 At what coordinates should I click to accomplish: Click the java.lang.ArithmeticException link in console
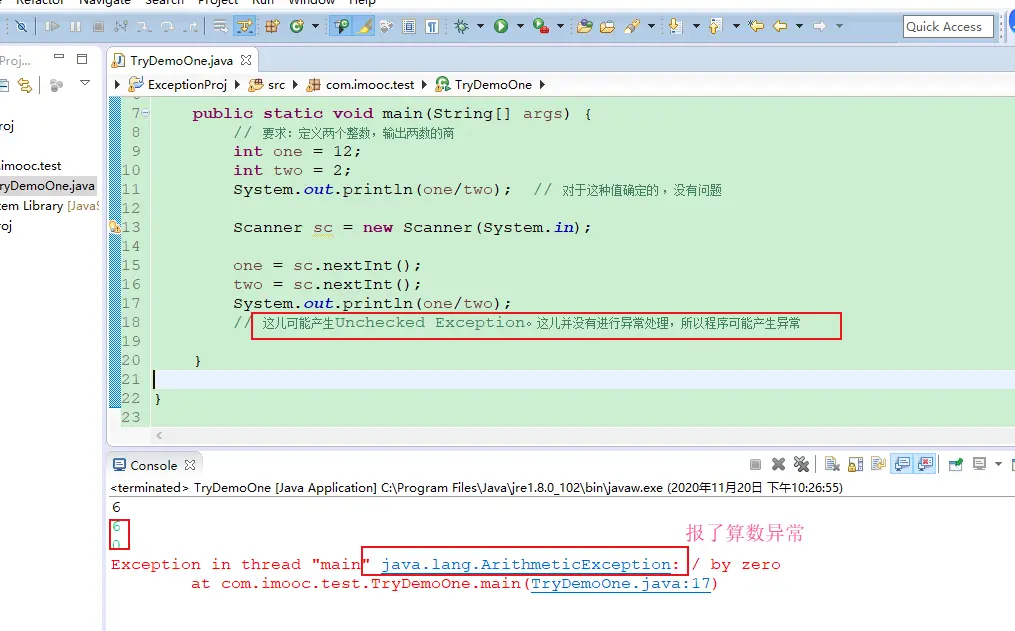pos(528,565)
